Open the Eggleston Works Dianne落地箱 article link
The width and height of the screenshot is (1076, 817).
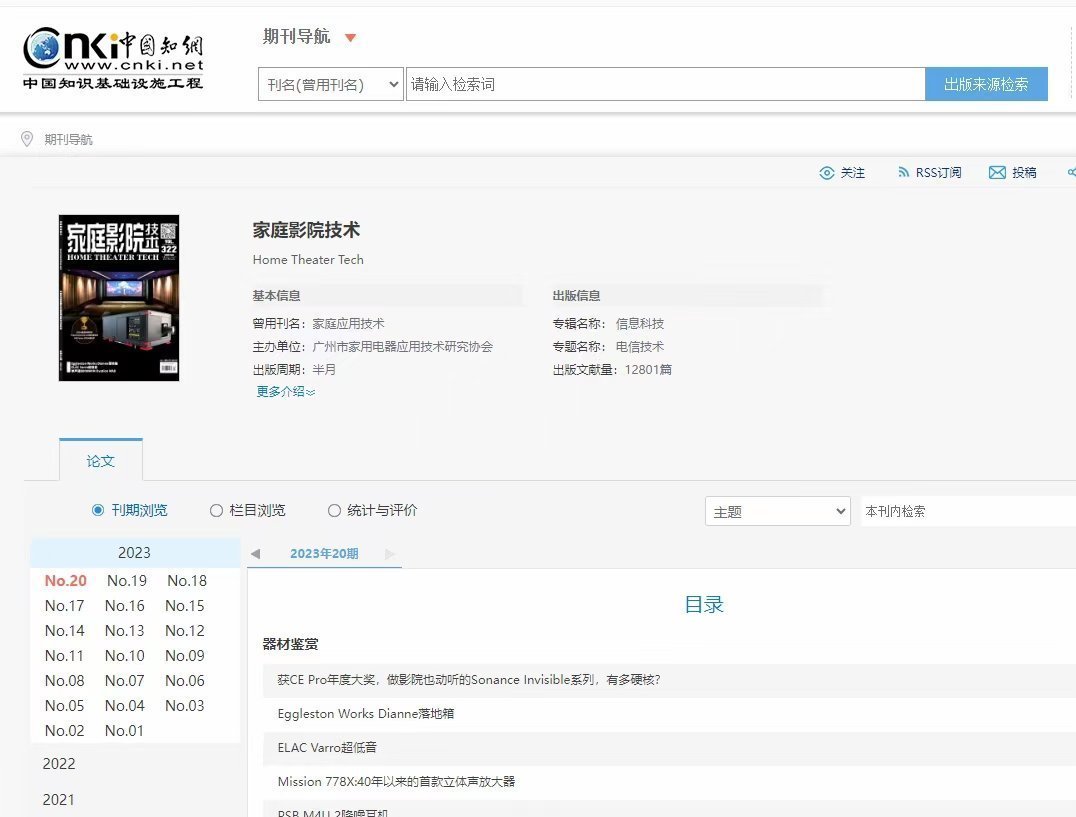coord(368,713)
